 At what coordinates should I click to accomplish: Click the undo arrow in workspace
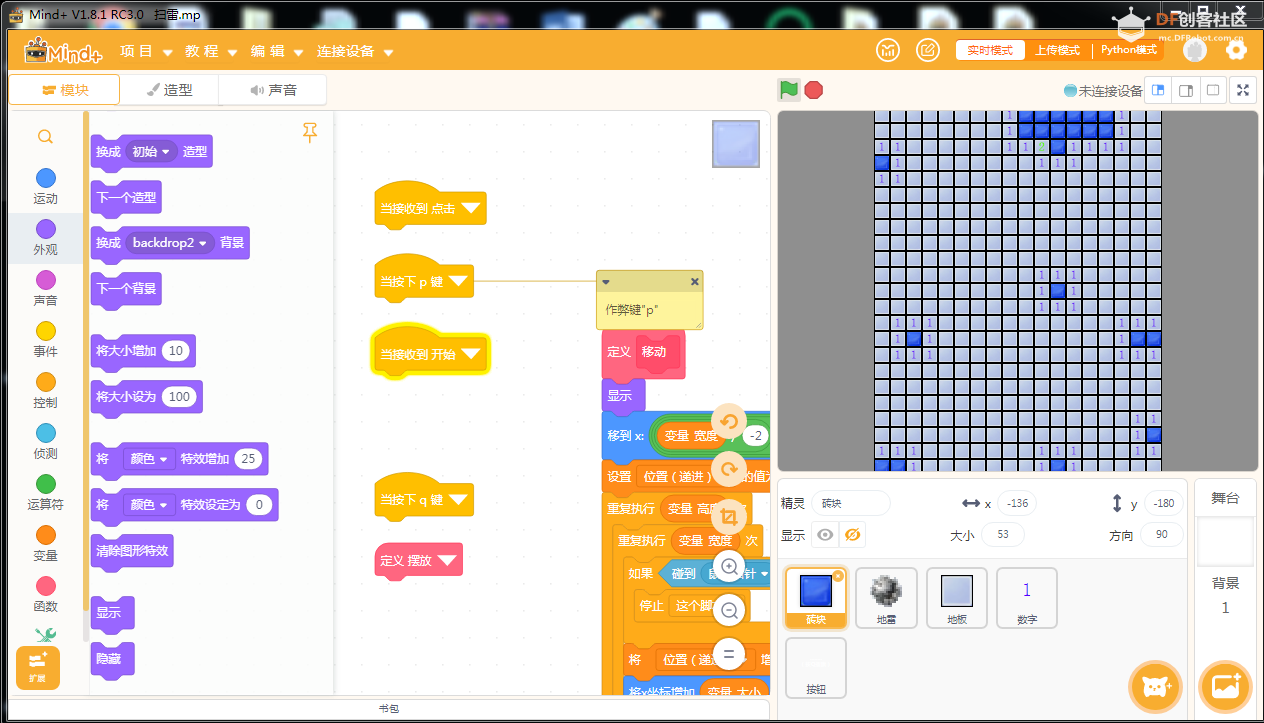729,422
